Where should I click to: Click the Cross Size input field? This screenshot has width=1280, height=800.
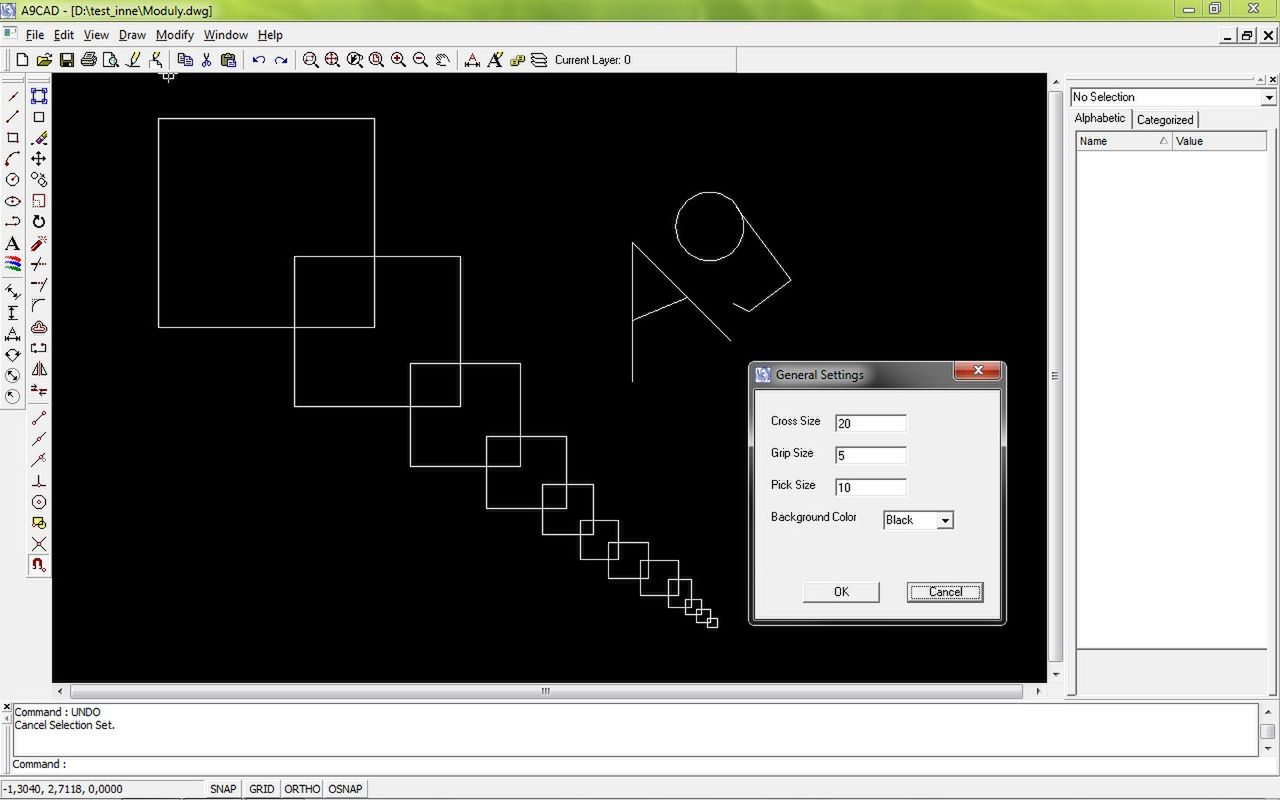(x=871, y=423)
